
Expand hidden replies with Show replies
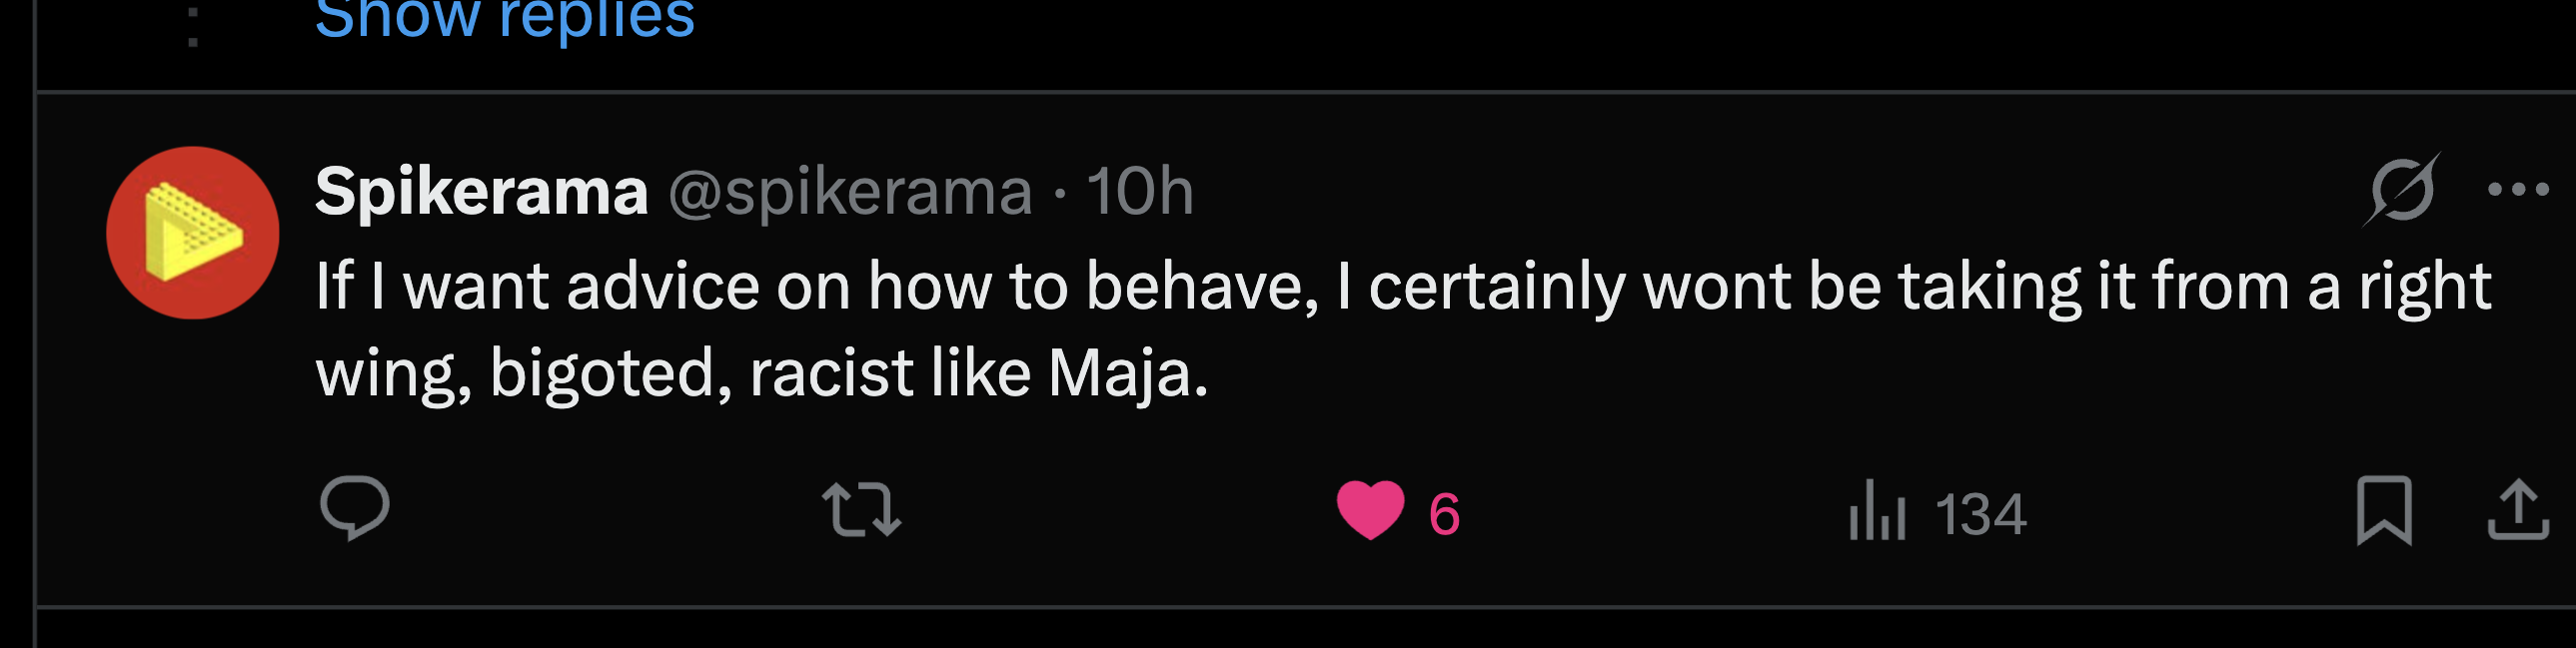(504, 19)
